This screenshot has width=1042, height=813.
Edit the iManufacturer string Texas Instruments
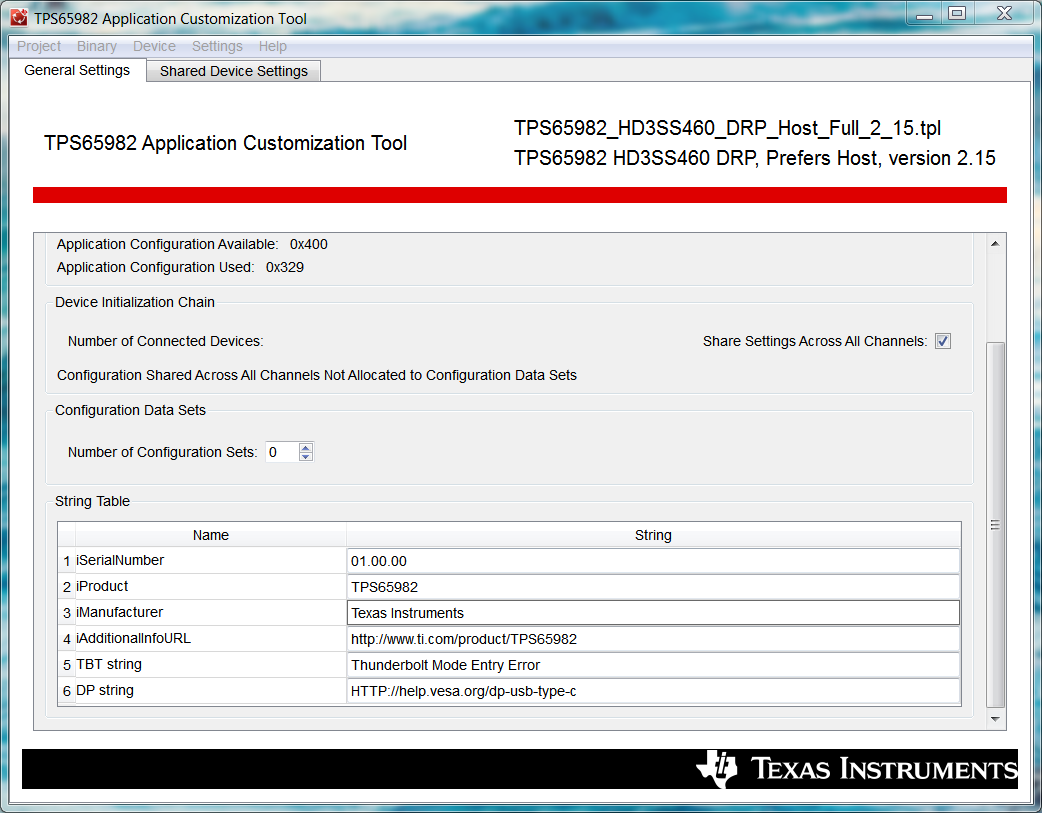coord(653,613)
